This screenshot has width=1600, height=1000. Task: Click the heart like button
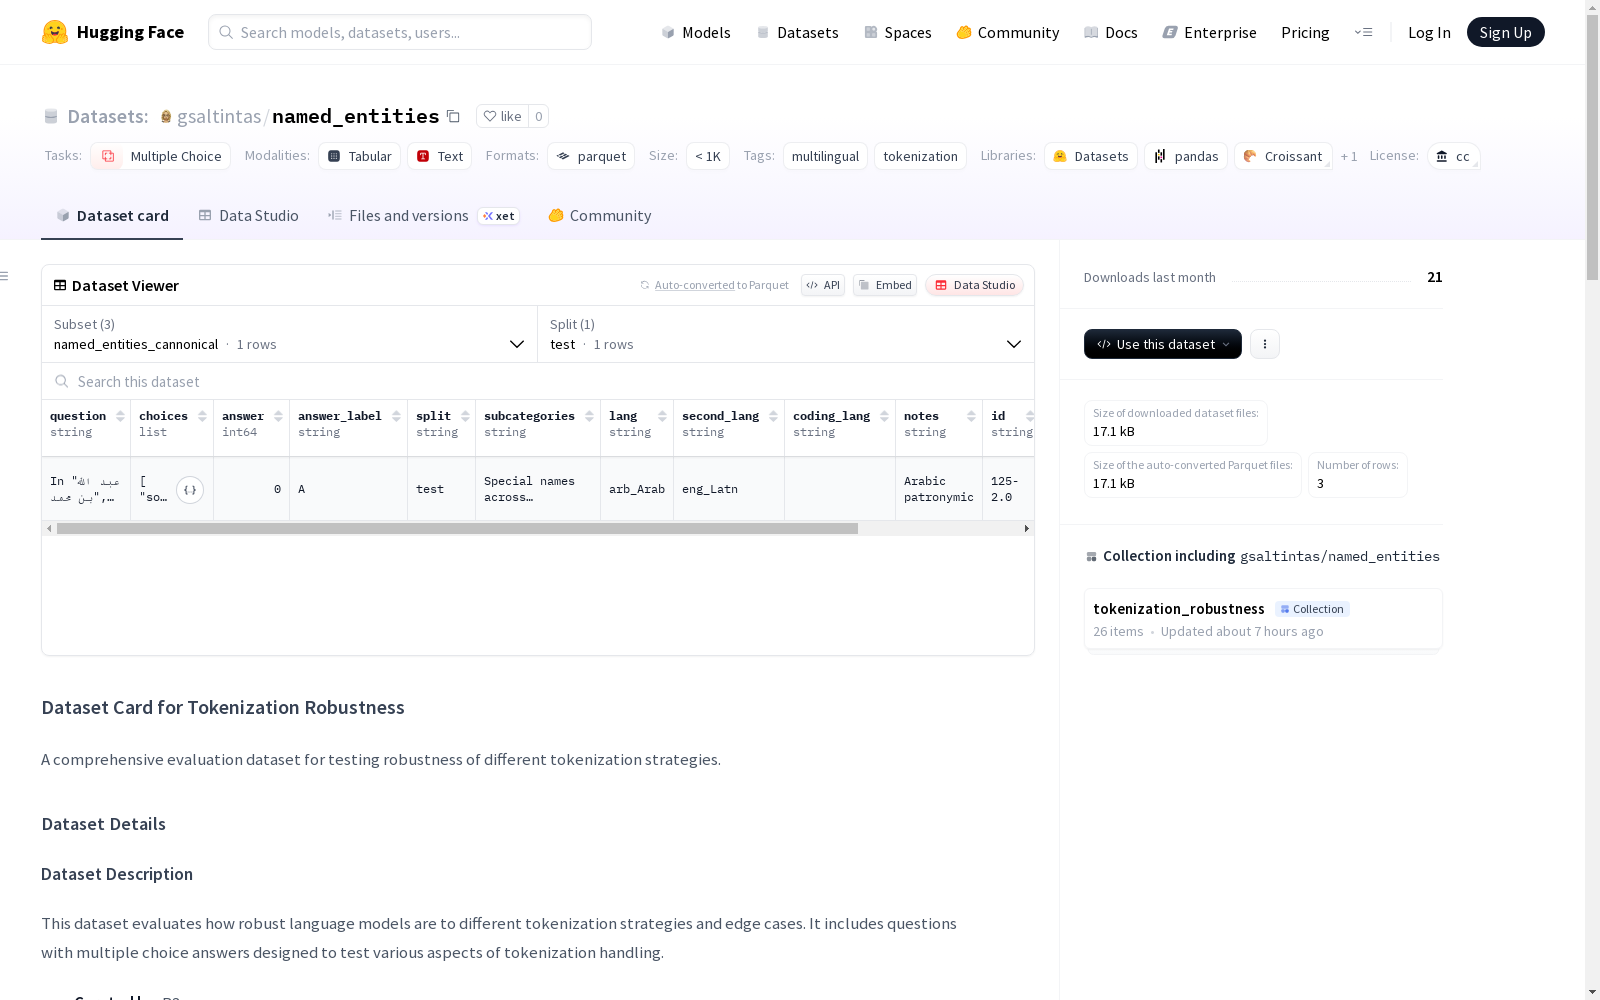point(502,116)
